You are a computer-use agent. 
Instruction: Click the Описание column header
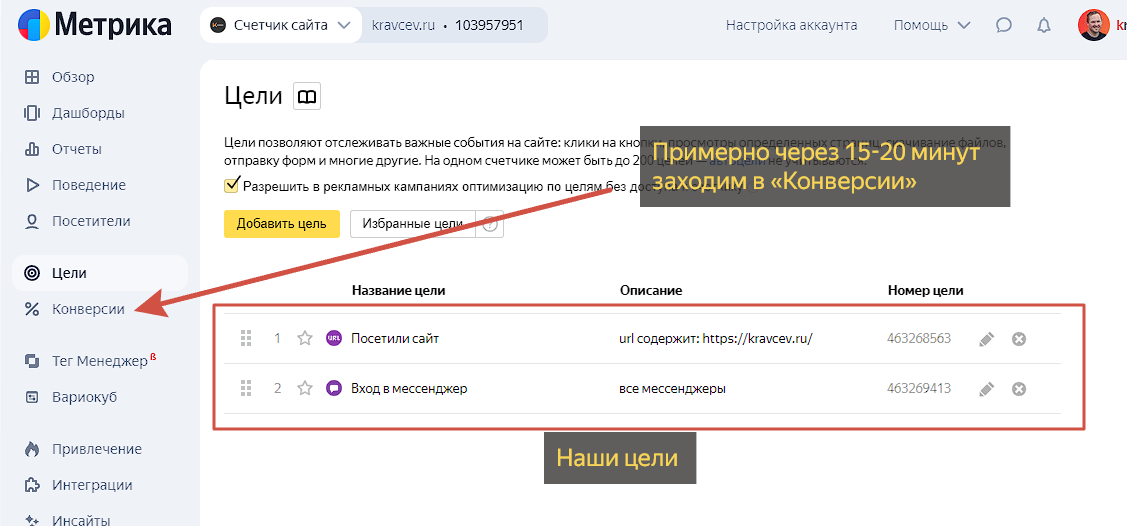[650, 290]
